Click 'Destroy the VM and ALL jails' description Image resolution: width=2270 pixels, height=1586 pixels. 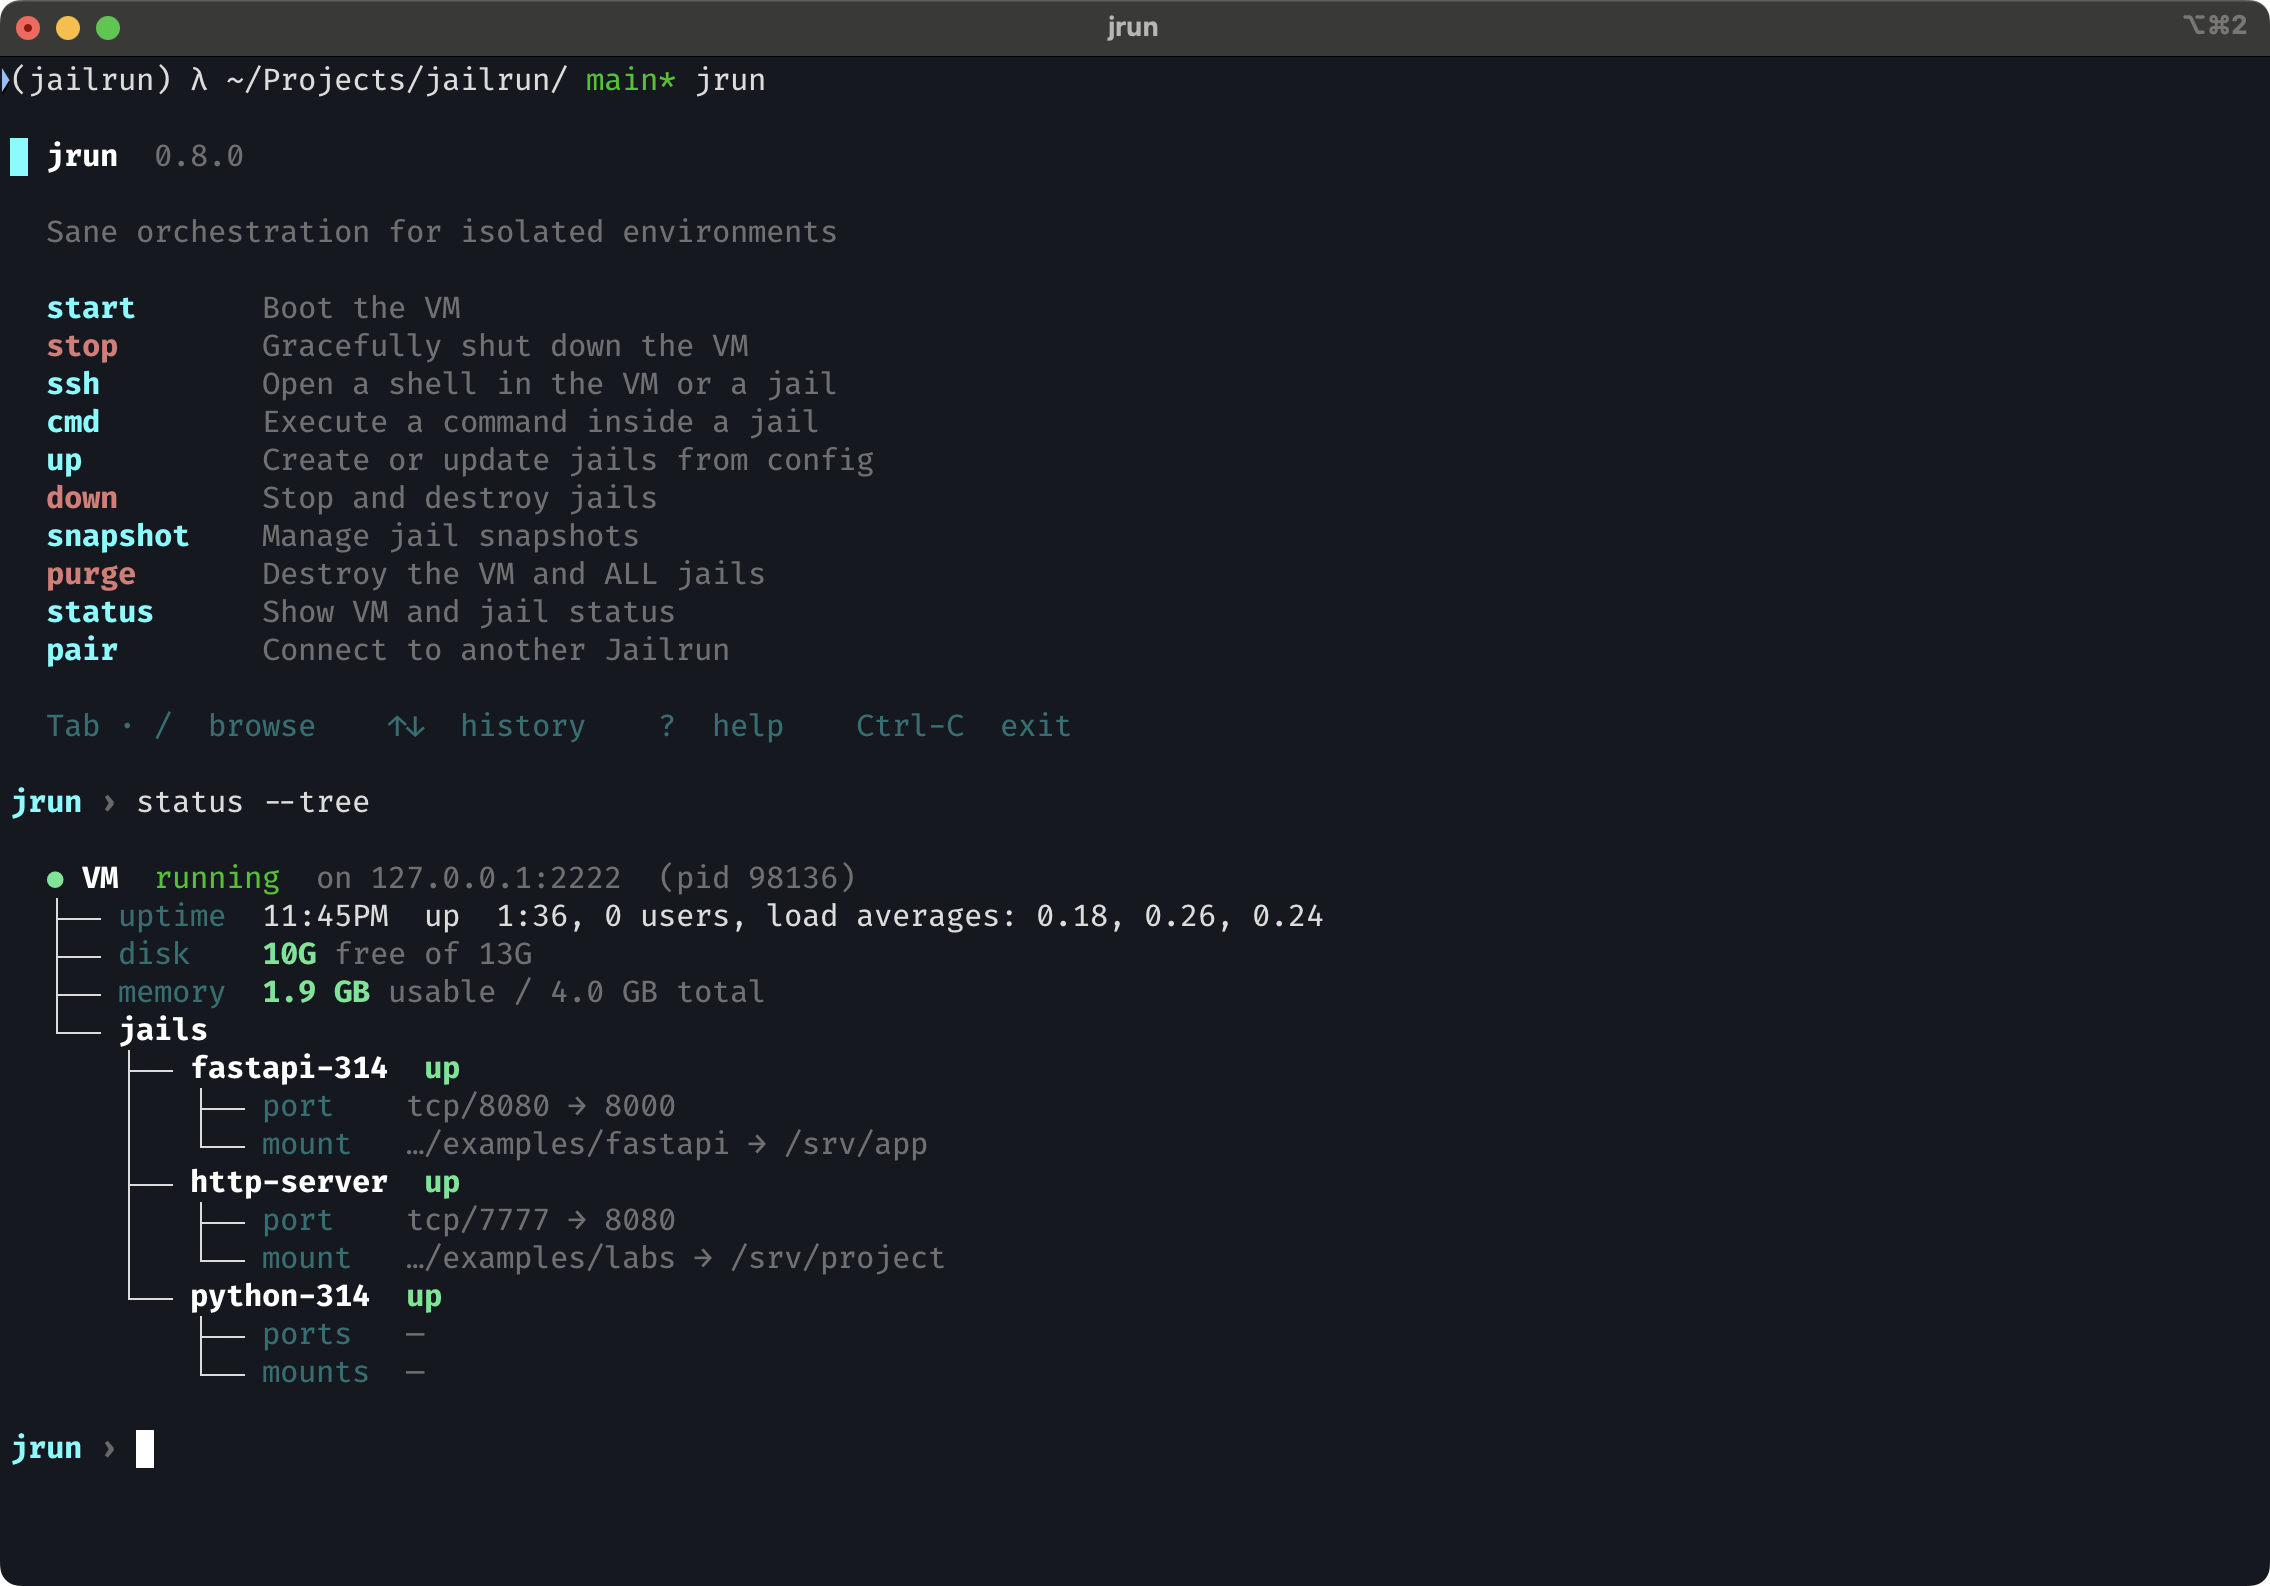pyautogui.click(x=514, y=574)
